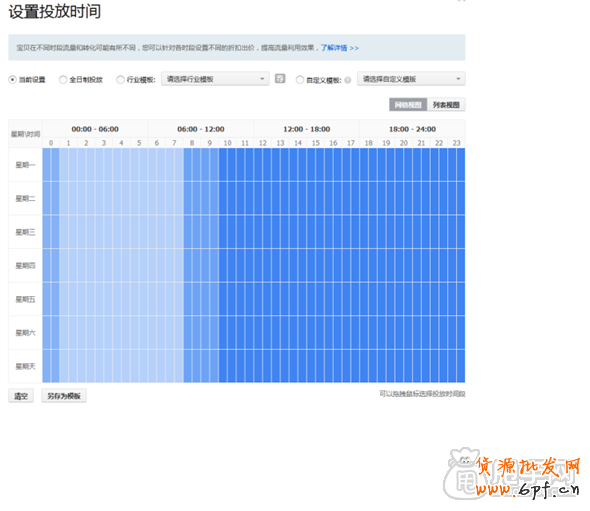Viewport: 590px width, 511px height.
Task: Click the 星期\时间 corner header cell
Action: point(25,134)
